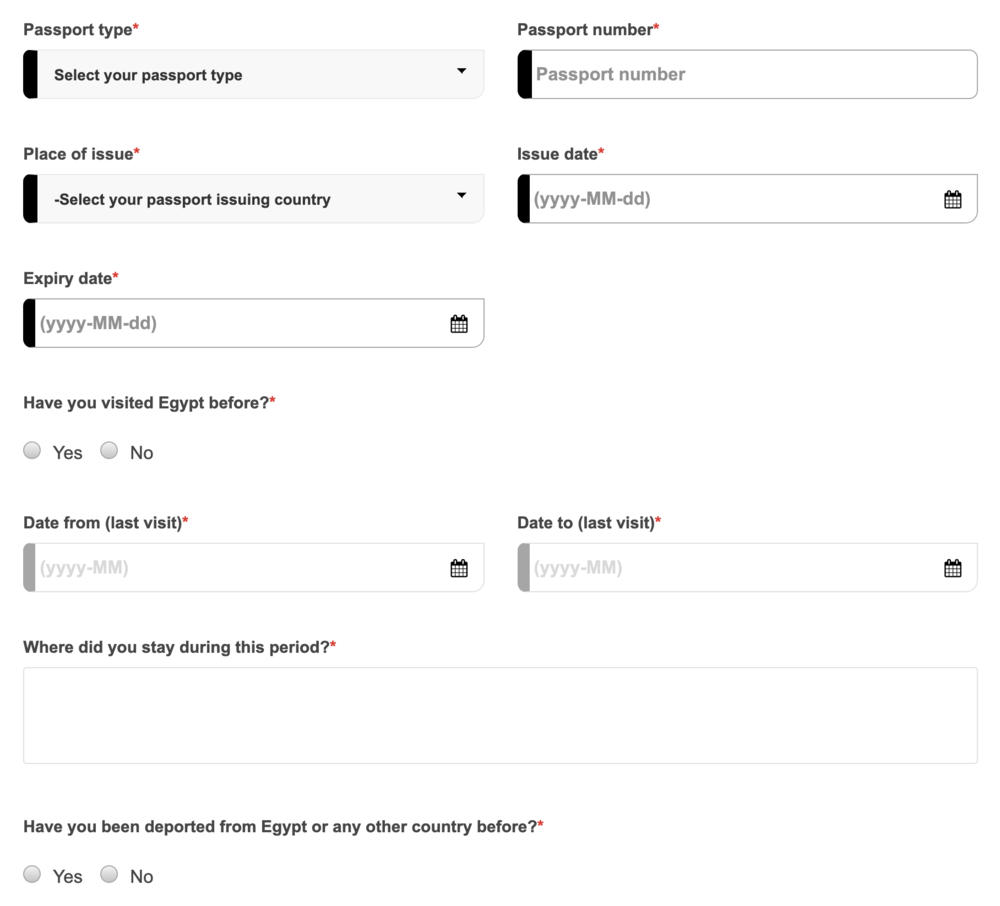This screenshot has height=906, width=1000.
Task: Focus the Passport number field
Action: (x=750, y=75)
